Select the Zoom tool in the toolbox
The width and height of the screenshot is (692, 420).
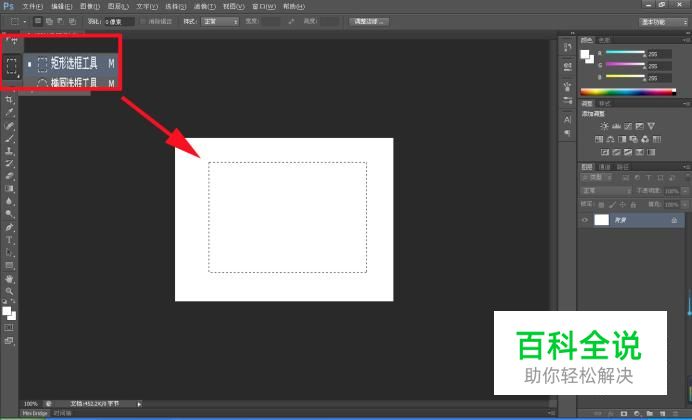click(9, 292)
